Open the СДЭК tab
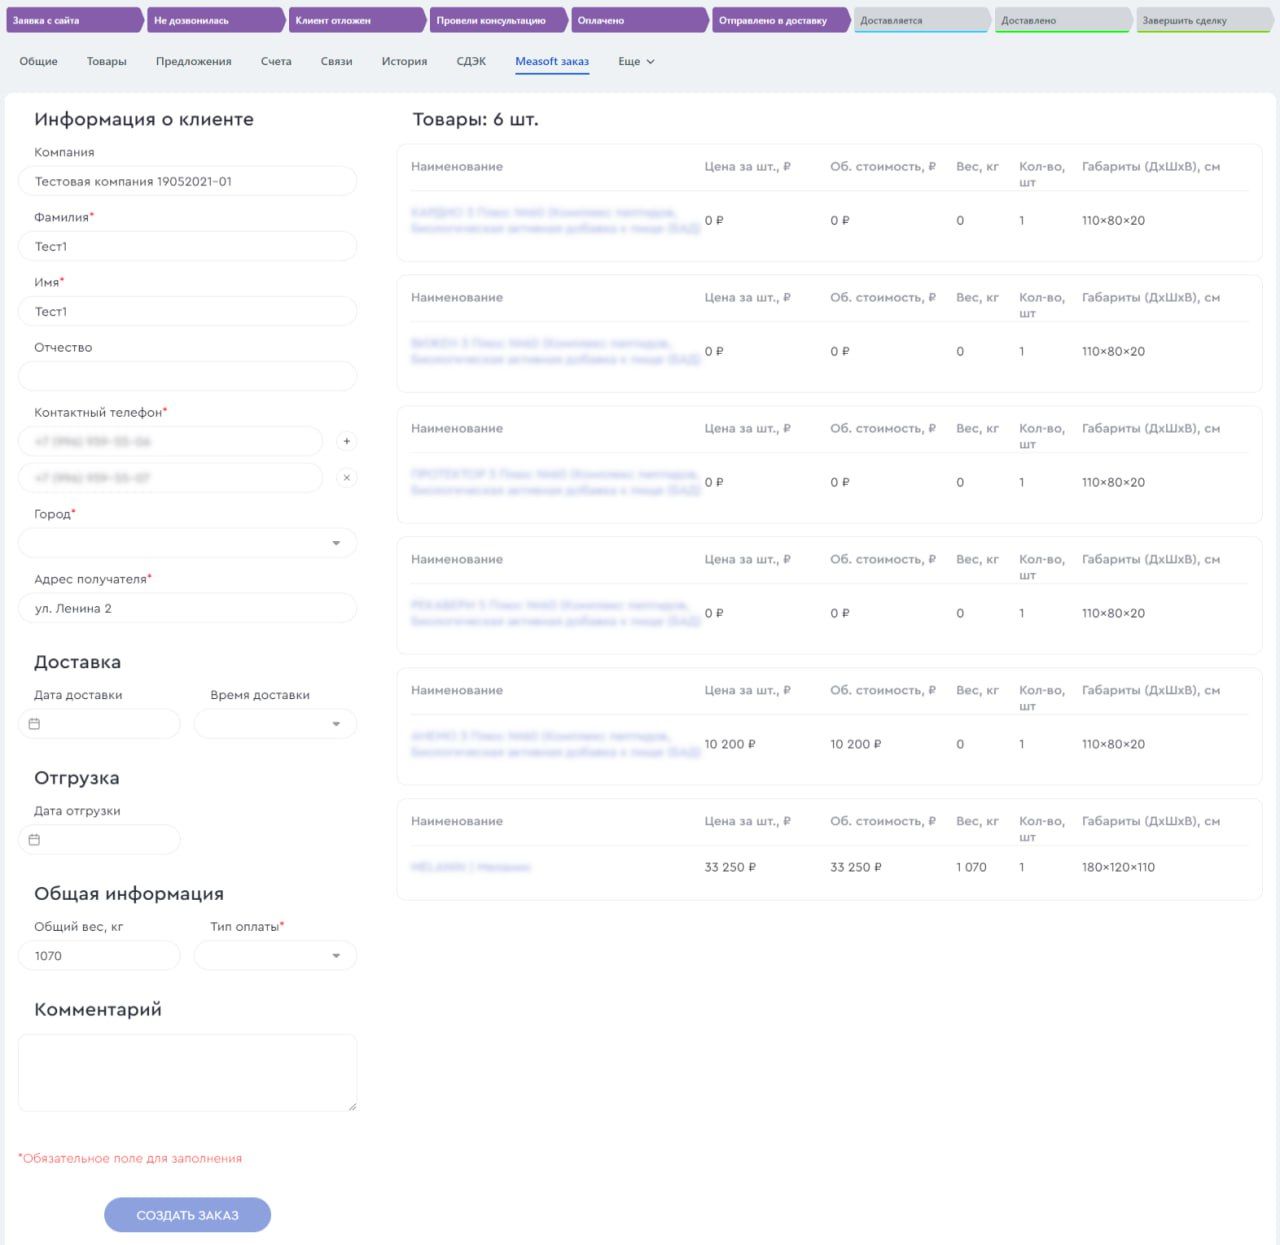 [471, 62]
